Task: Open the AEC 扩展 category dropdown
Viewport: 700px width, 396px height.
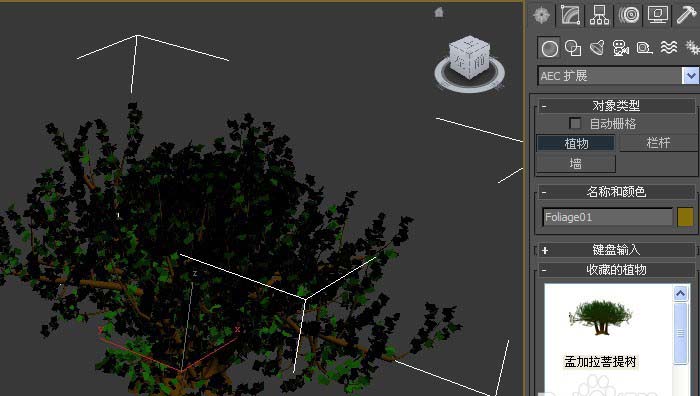Action: point(690,75)
